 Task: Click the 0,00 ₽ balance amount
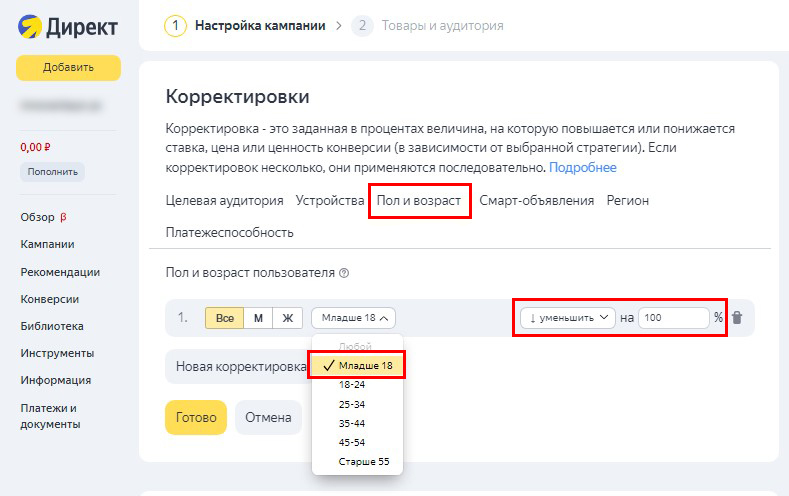coord(35,147)
